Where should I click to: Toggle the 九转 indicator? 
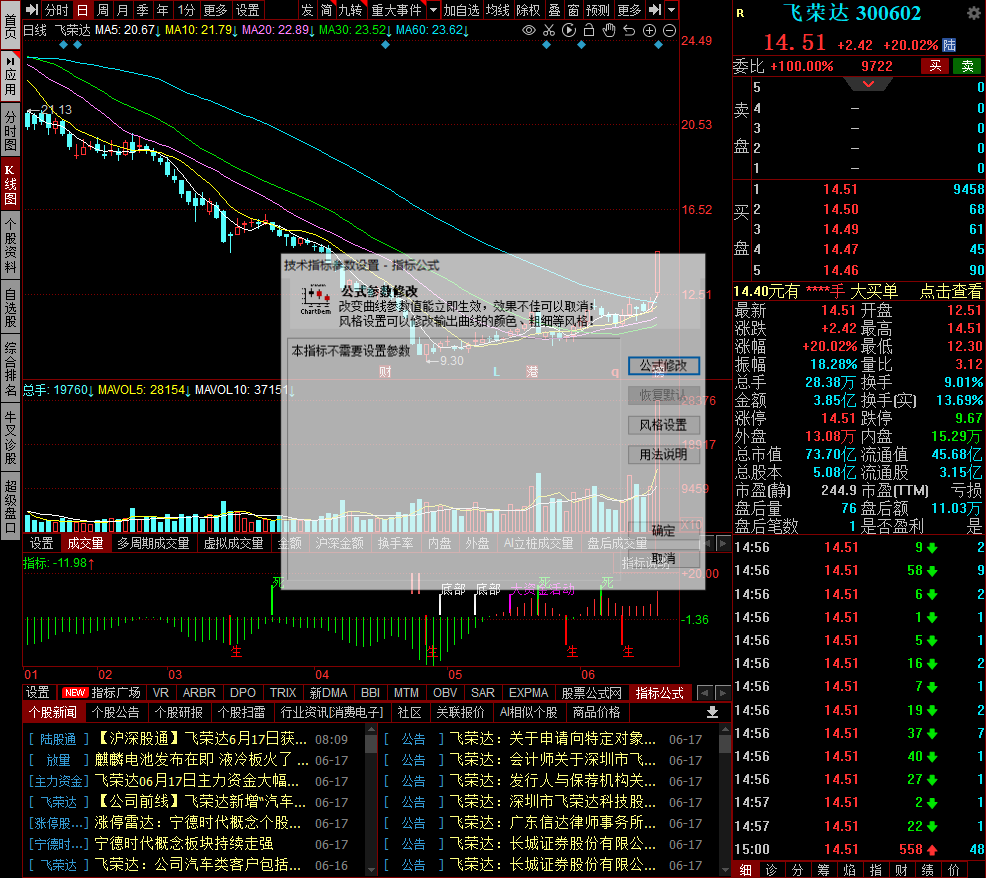[x=350, y=10]
